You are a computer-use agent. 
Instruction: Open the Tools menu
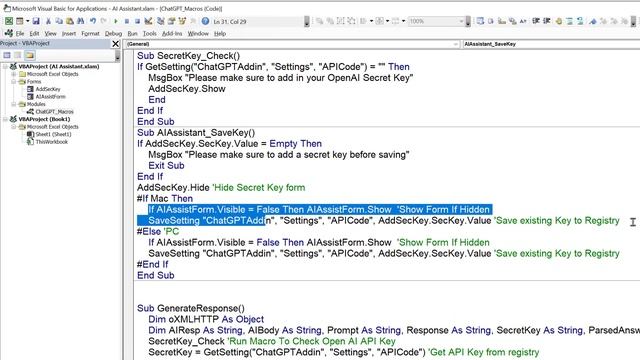[x=149, y=33]
